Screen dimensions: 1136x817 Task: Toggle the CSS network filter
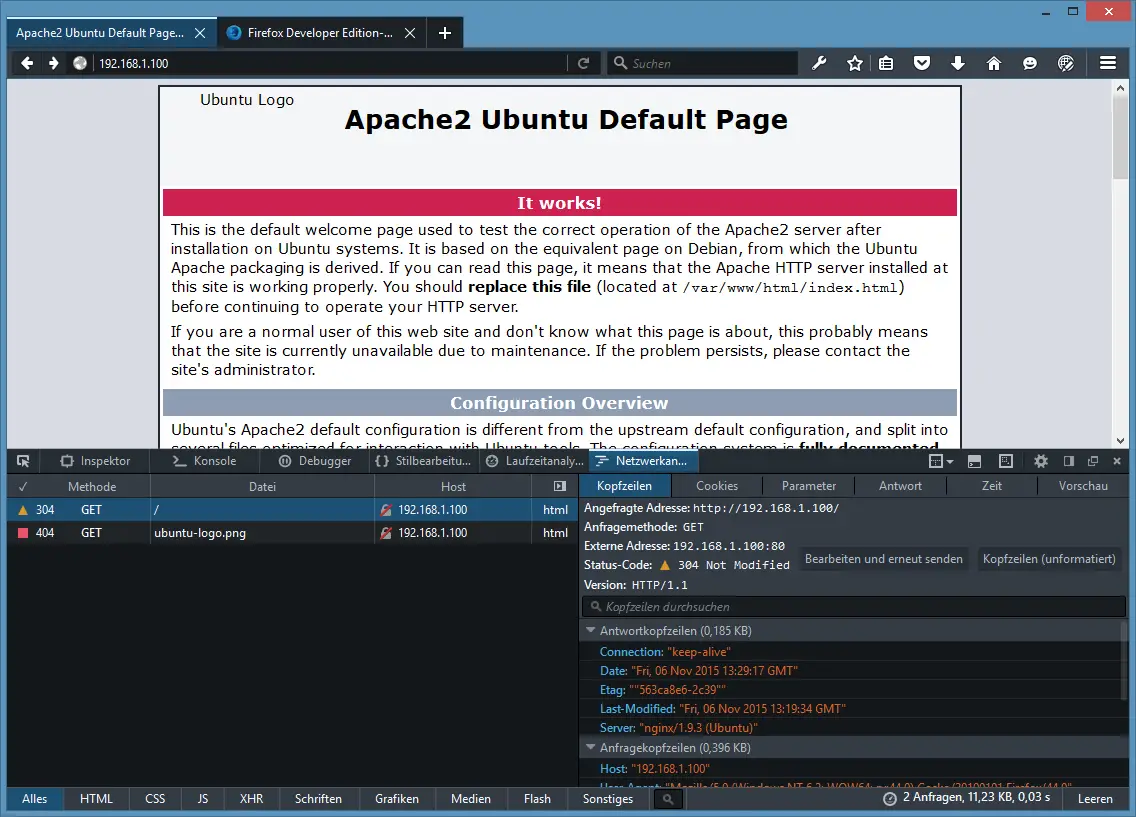pos(155,799)
